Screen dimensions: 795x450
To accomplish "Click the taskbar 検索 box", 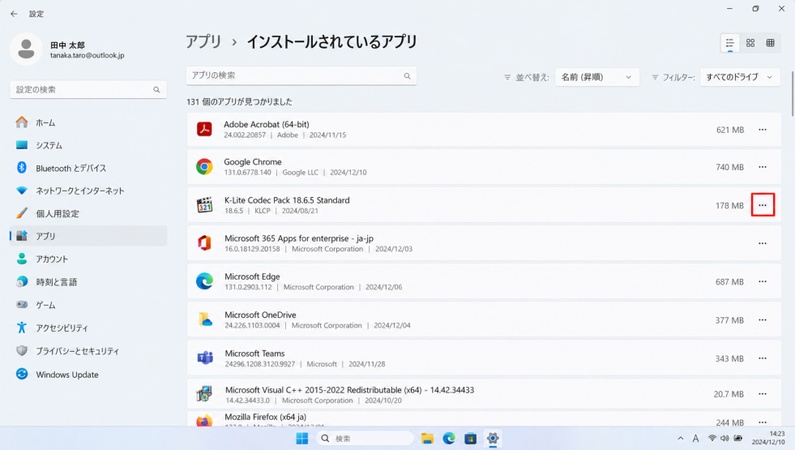I will pyautogui.click(x=366, y=438).
